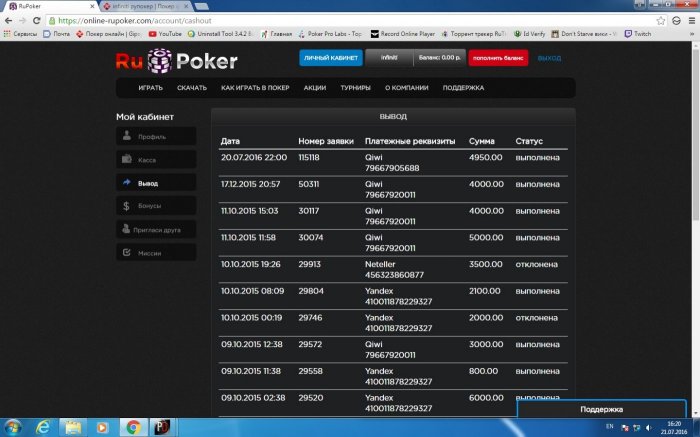The height and width of the screenshot is (437, 700).
Task: Open Почта bookmark
Action: pyautogui.click(x=56, y=33)
